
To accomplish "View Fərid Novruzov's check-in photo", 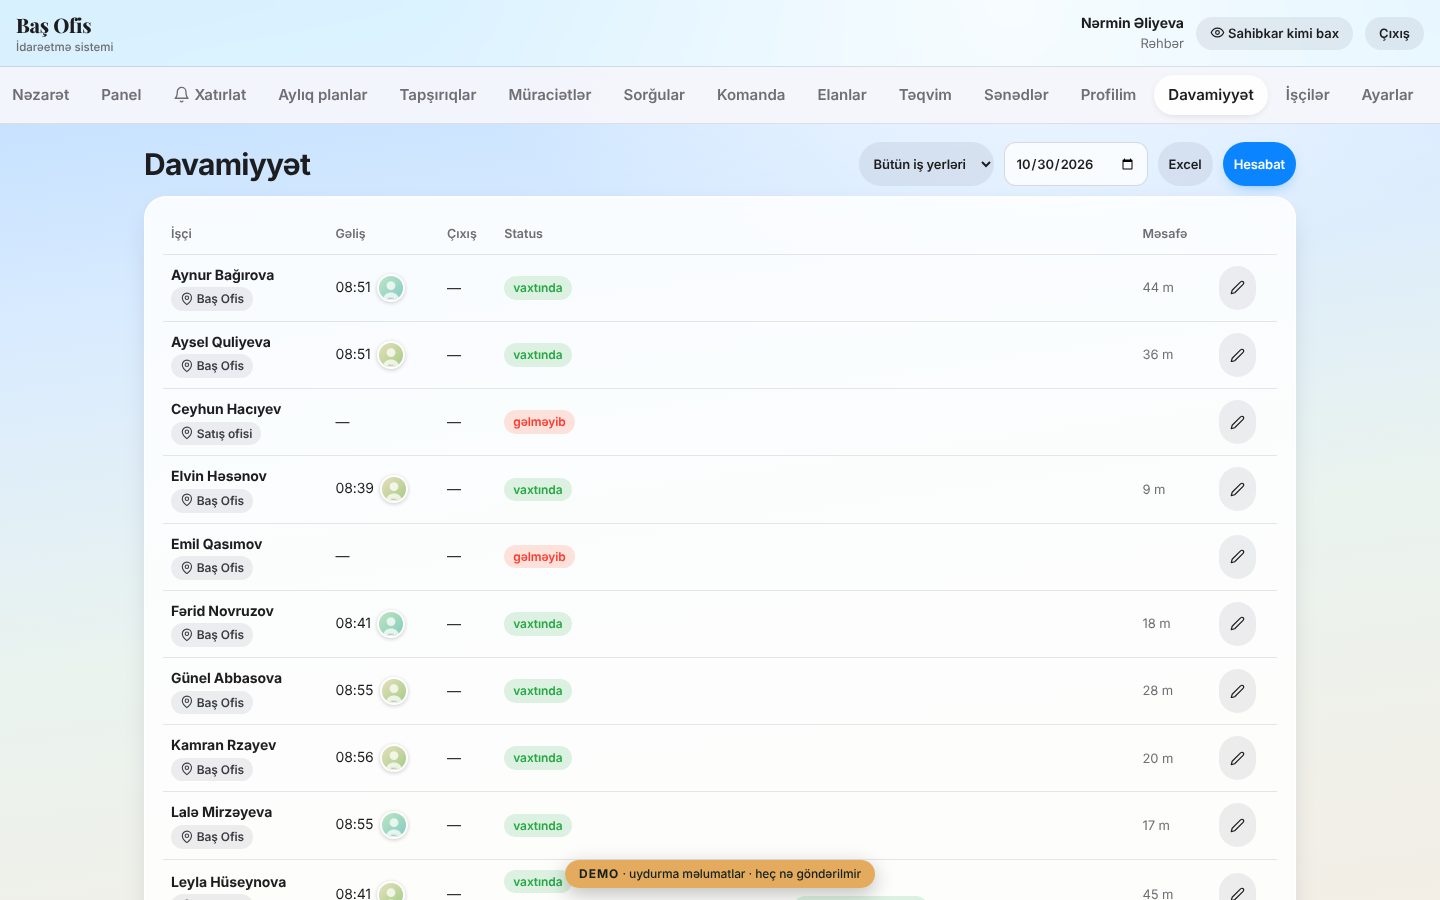I will (391, 624).
